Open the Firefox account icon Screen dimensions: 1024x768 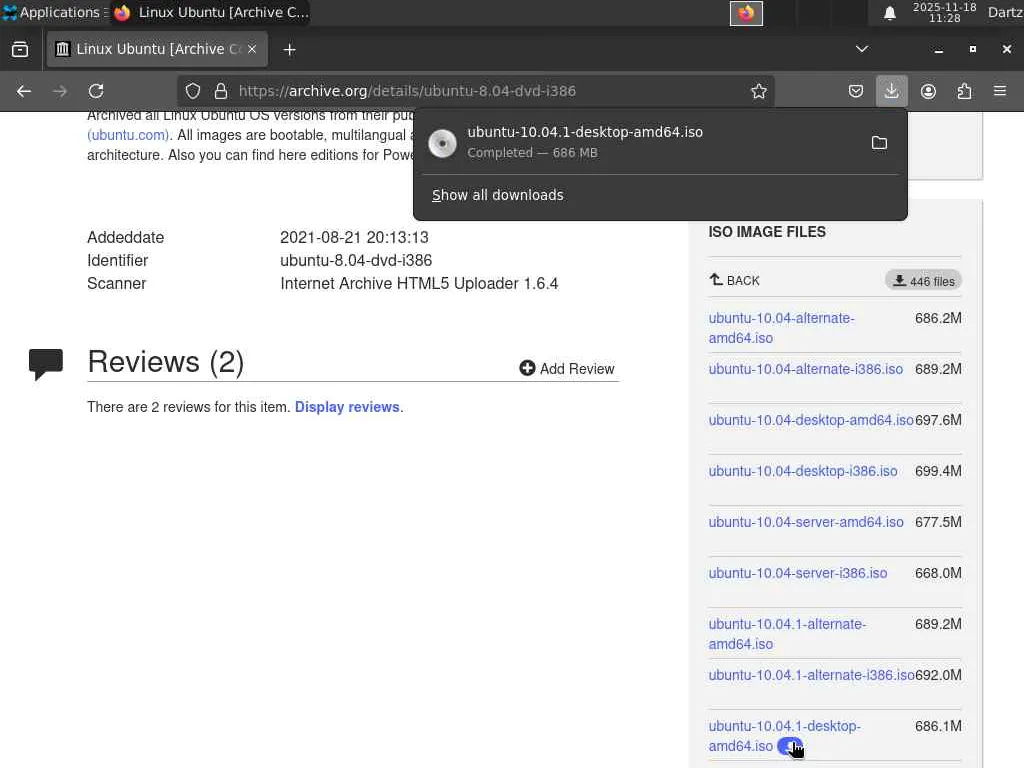click(928, 91)
